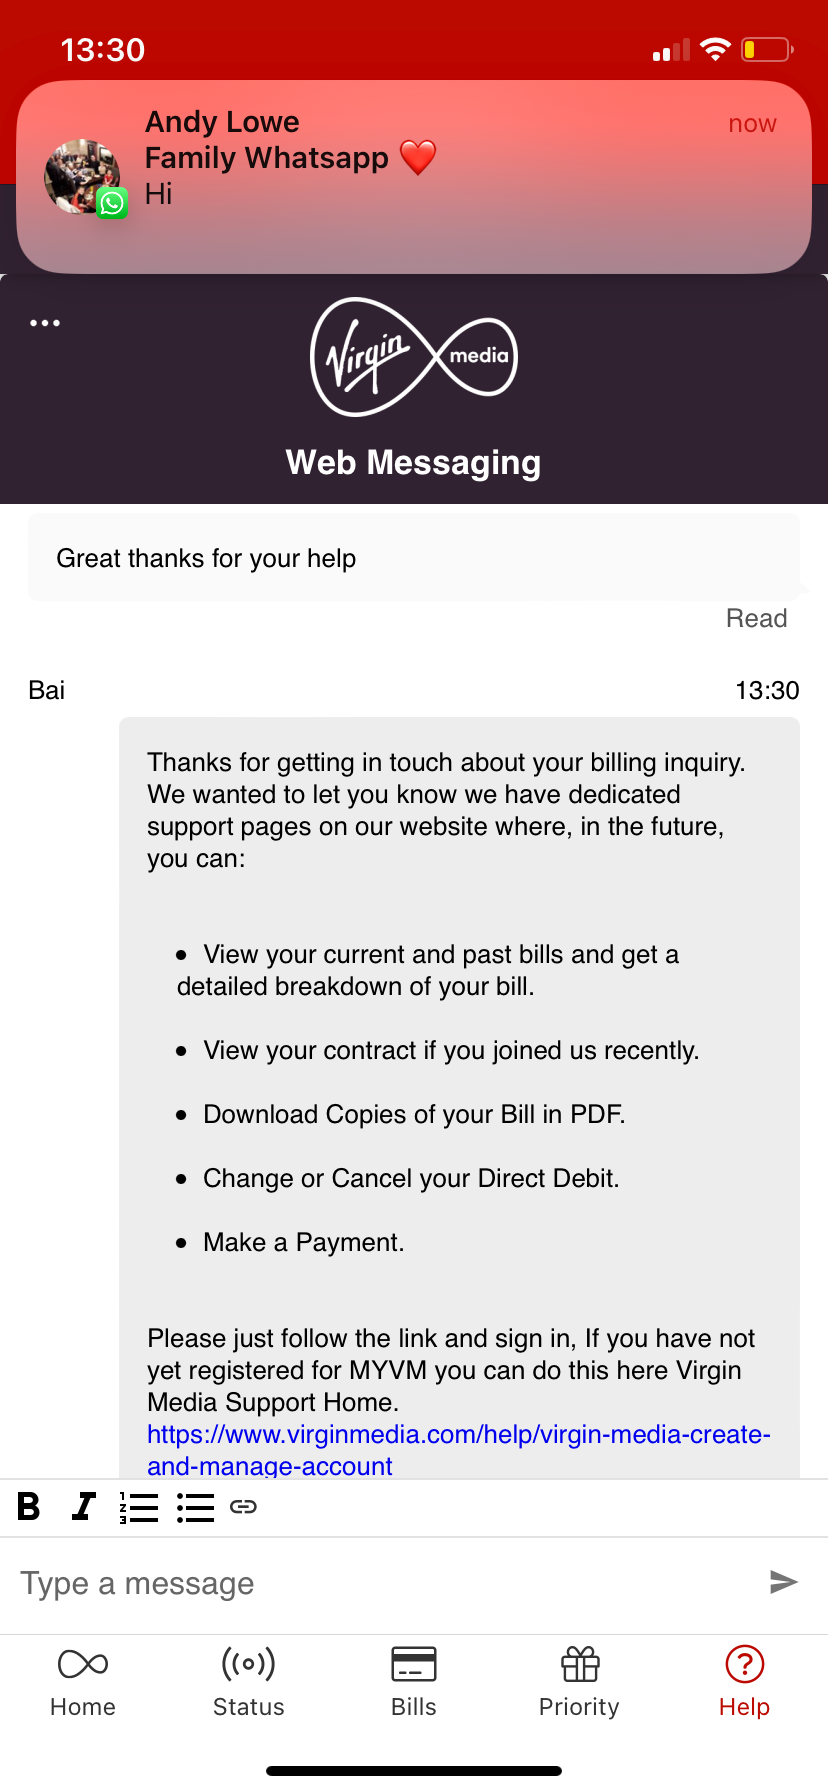Image resolution: width=828 pixels, height=1792 pixels.
Task: Go to the Home tab
Action: [83, 1682]
